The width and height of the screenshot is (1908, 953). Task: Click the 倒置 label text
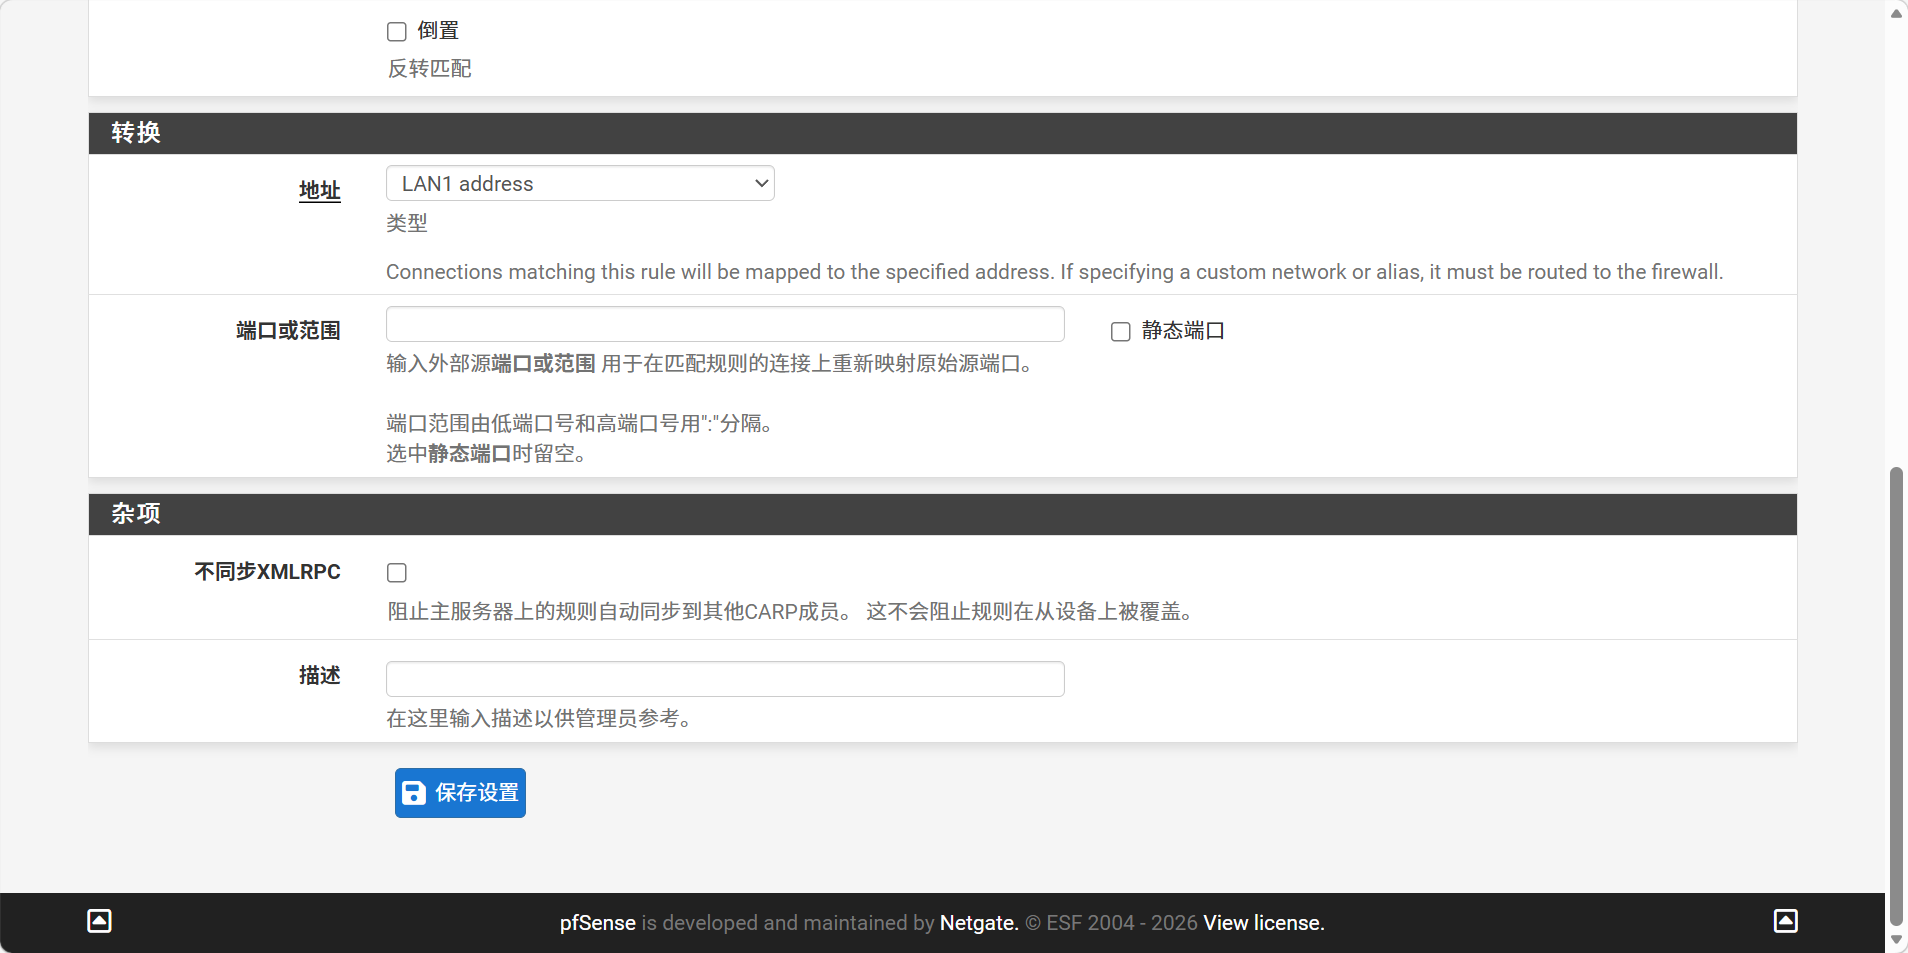click(438, 31)
